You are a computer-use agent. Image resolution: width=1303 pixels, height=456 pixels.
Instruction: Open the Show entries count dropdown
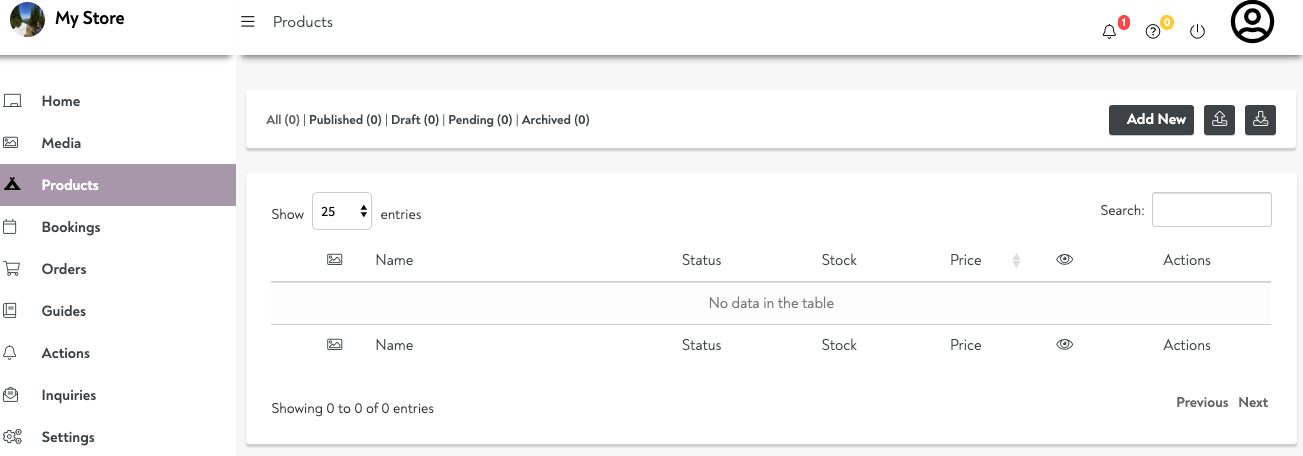[x=342, y=212]
